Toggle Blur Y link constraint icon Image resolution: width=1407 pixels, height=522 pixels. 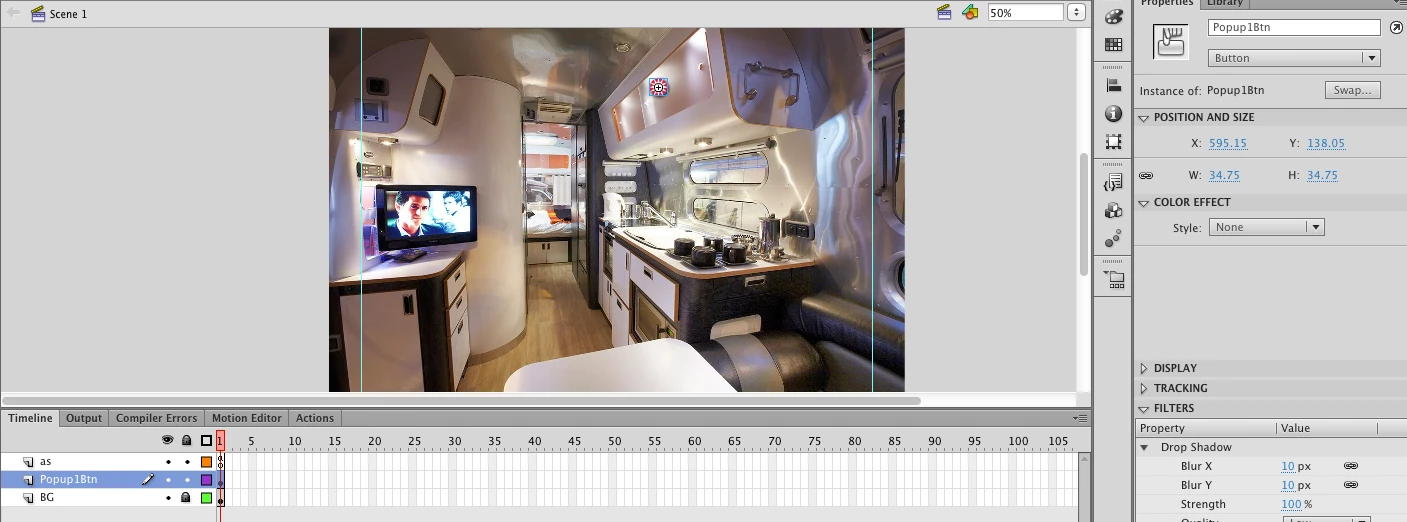[1350, 485]
